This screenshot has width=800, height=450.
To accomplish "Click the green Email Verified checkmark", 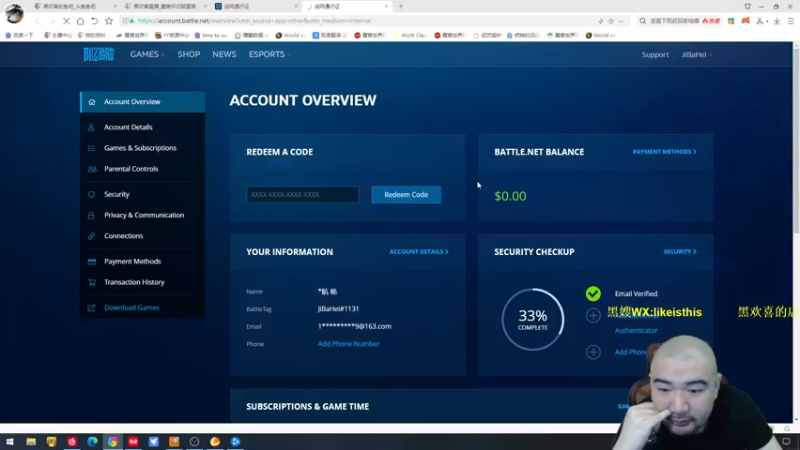I will 593,293.
